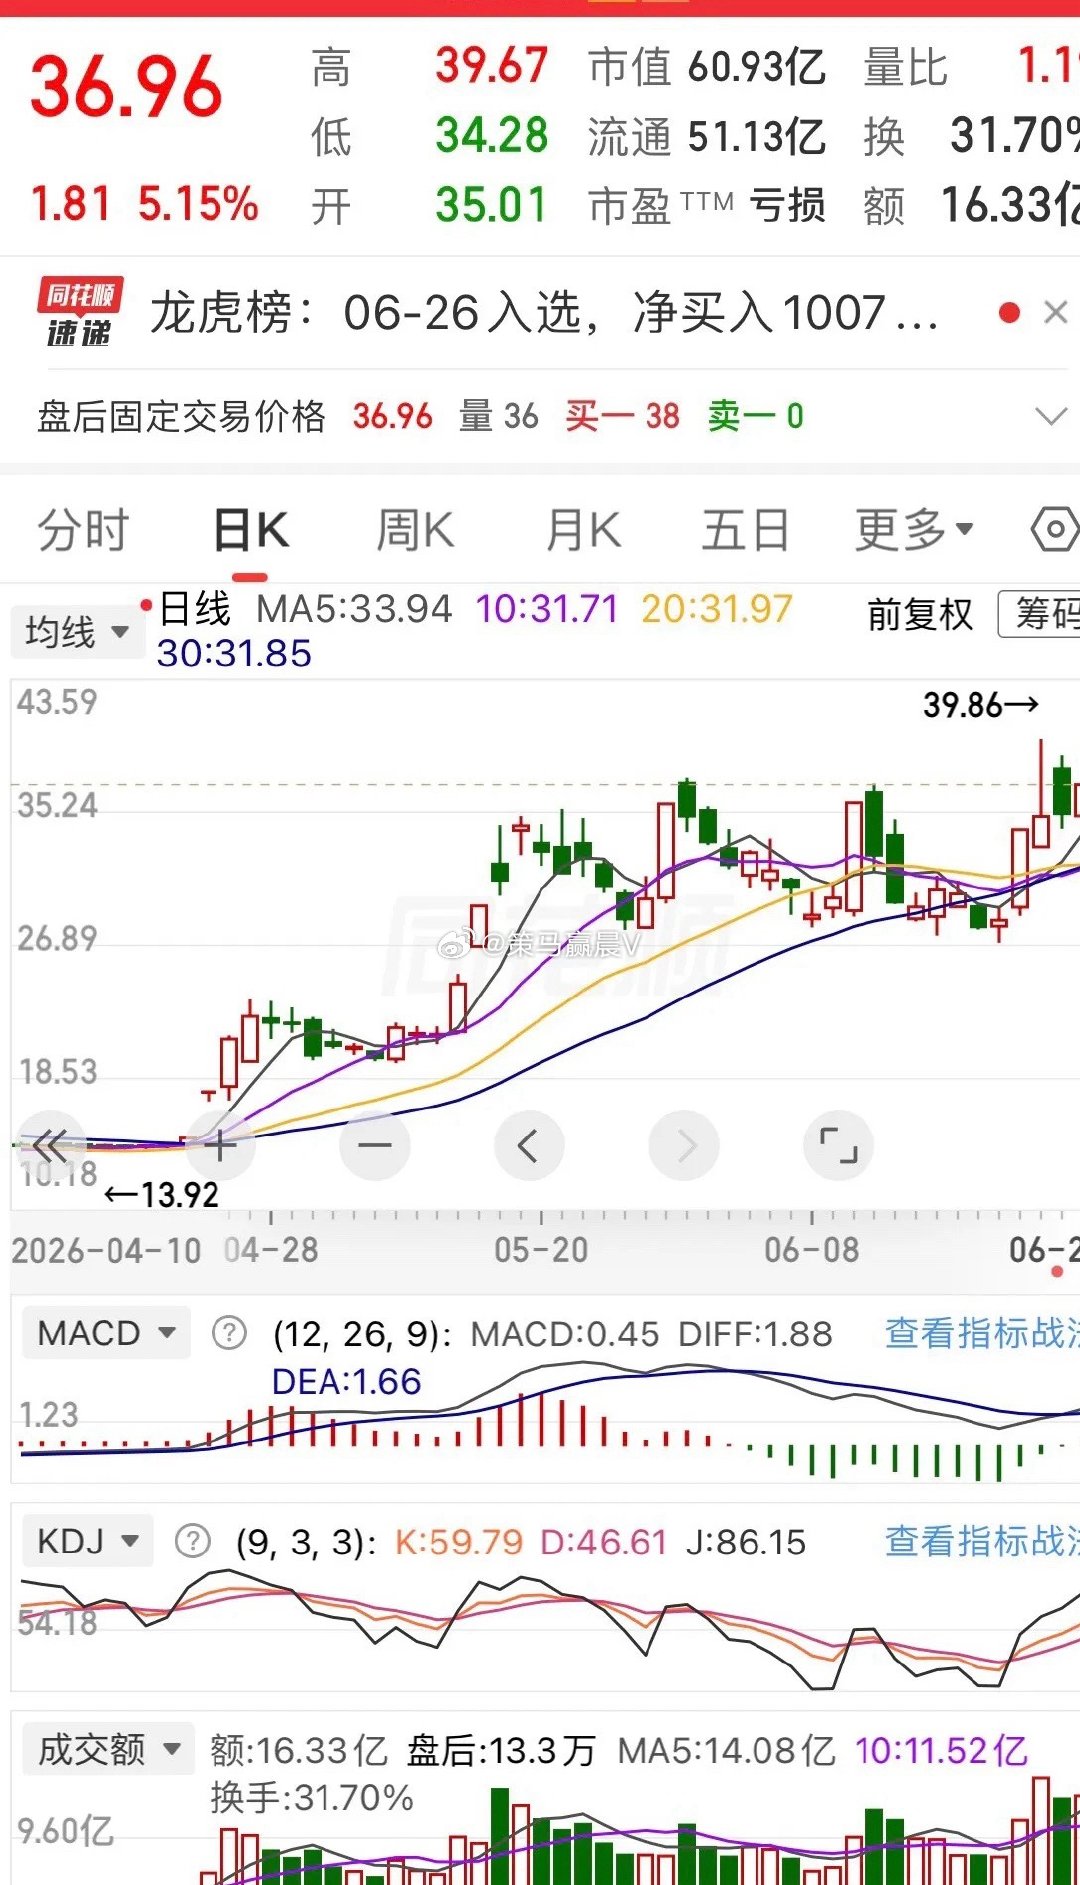
Task: Tap the MA5:33.94 average label
Action: (x=354, y=609)
